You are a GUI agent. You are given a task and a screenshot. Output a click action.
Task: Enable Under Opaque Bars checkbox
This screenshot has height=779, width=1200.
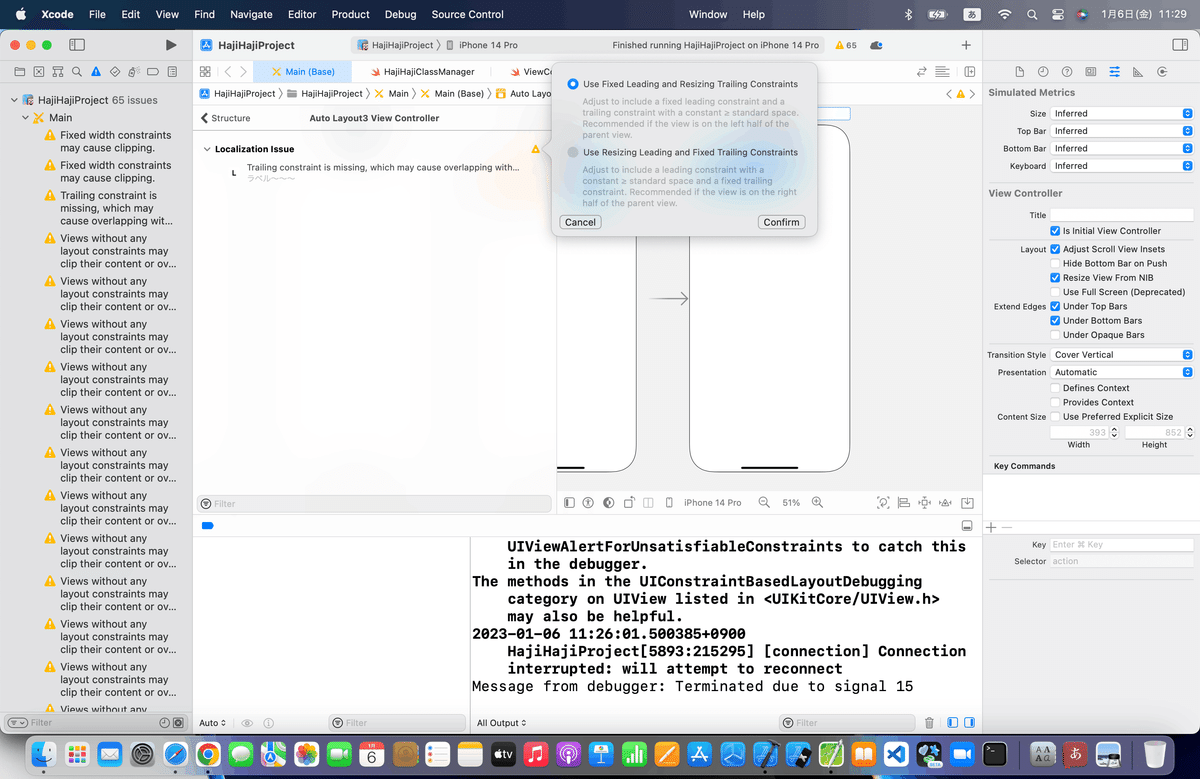pyautogui.click(x=1055, y=335)
